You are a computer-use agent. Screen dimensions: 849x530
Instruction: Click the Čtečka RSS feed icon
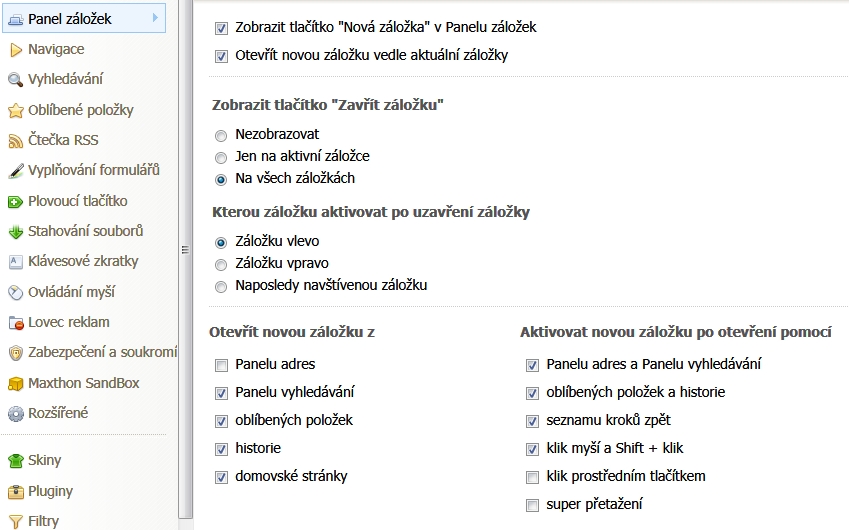(x=15, y=141)
